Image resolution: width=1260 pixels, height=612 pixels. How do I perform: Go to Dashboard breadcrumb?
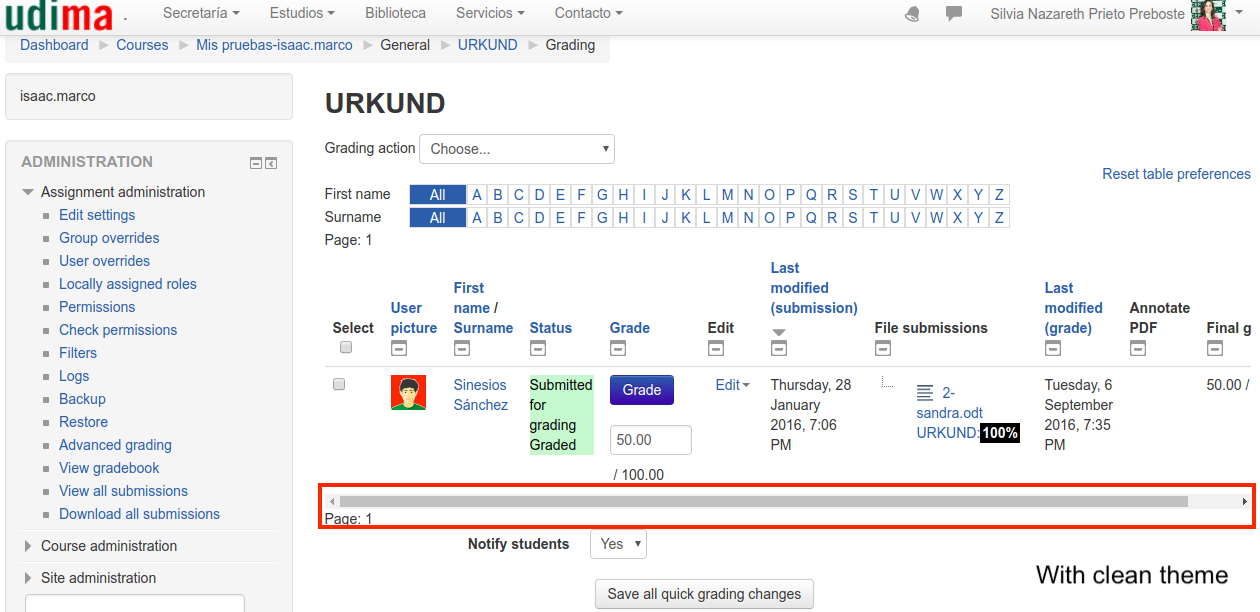[x=54, y=45]
